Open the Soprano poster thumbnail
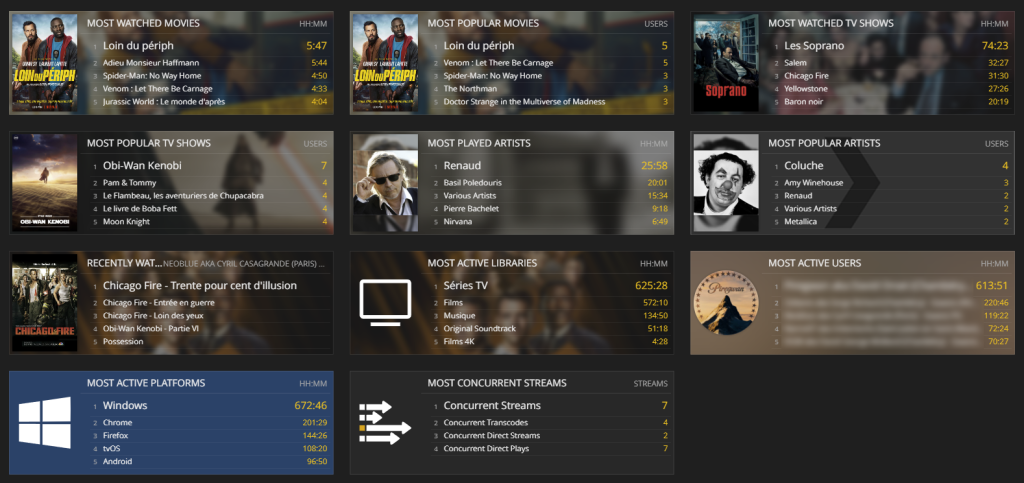This screenshot has width=1024, height=483. 726,63
